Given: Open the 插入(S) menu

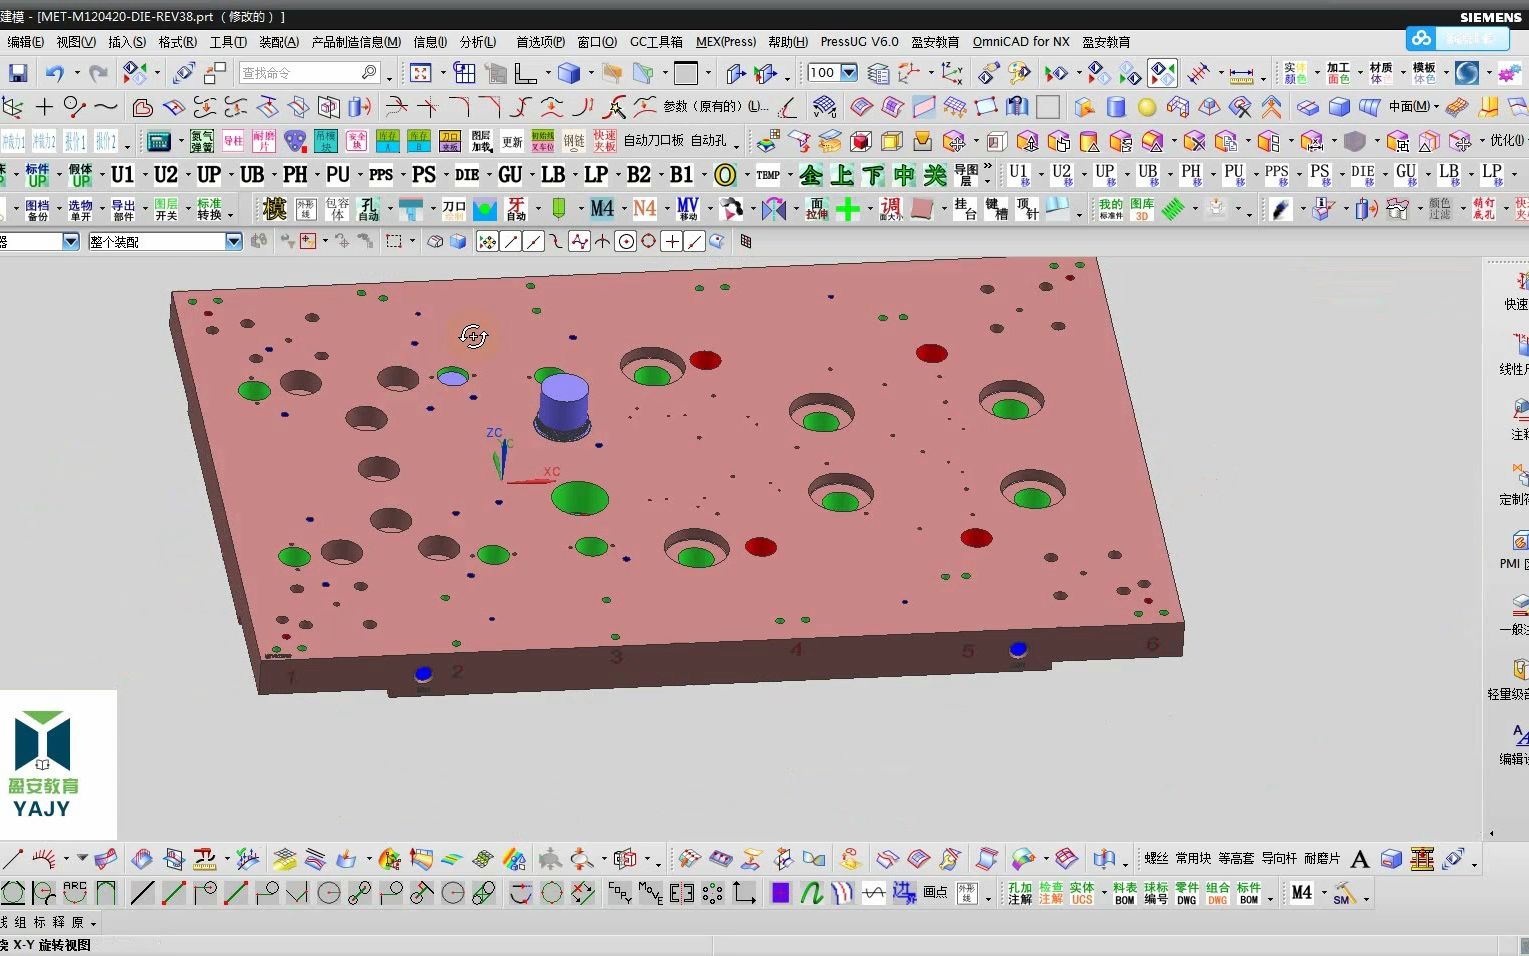Looking at the screenshot, I should 127,42.
